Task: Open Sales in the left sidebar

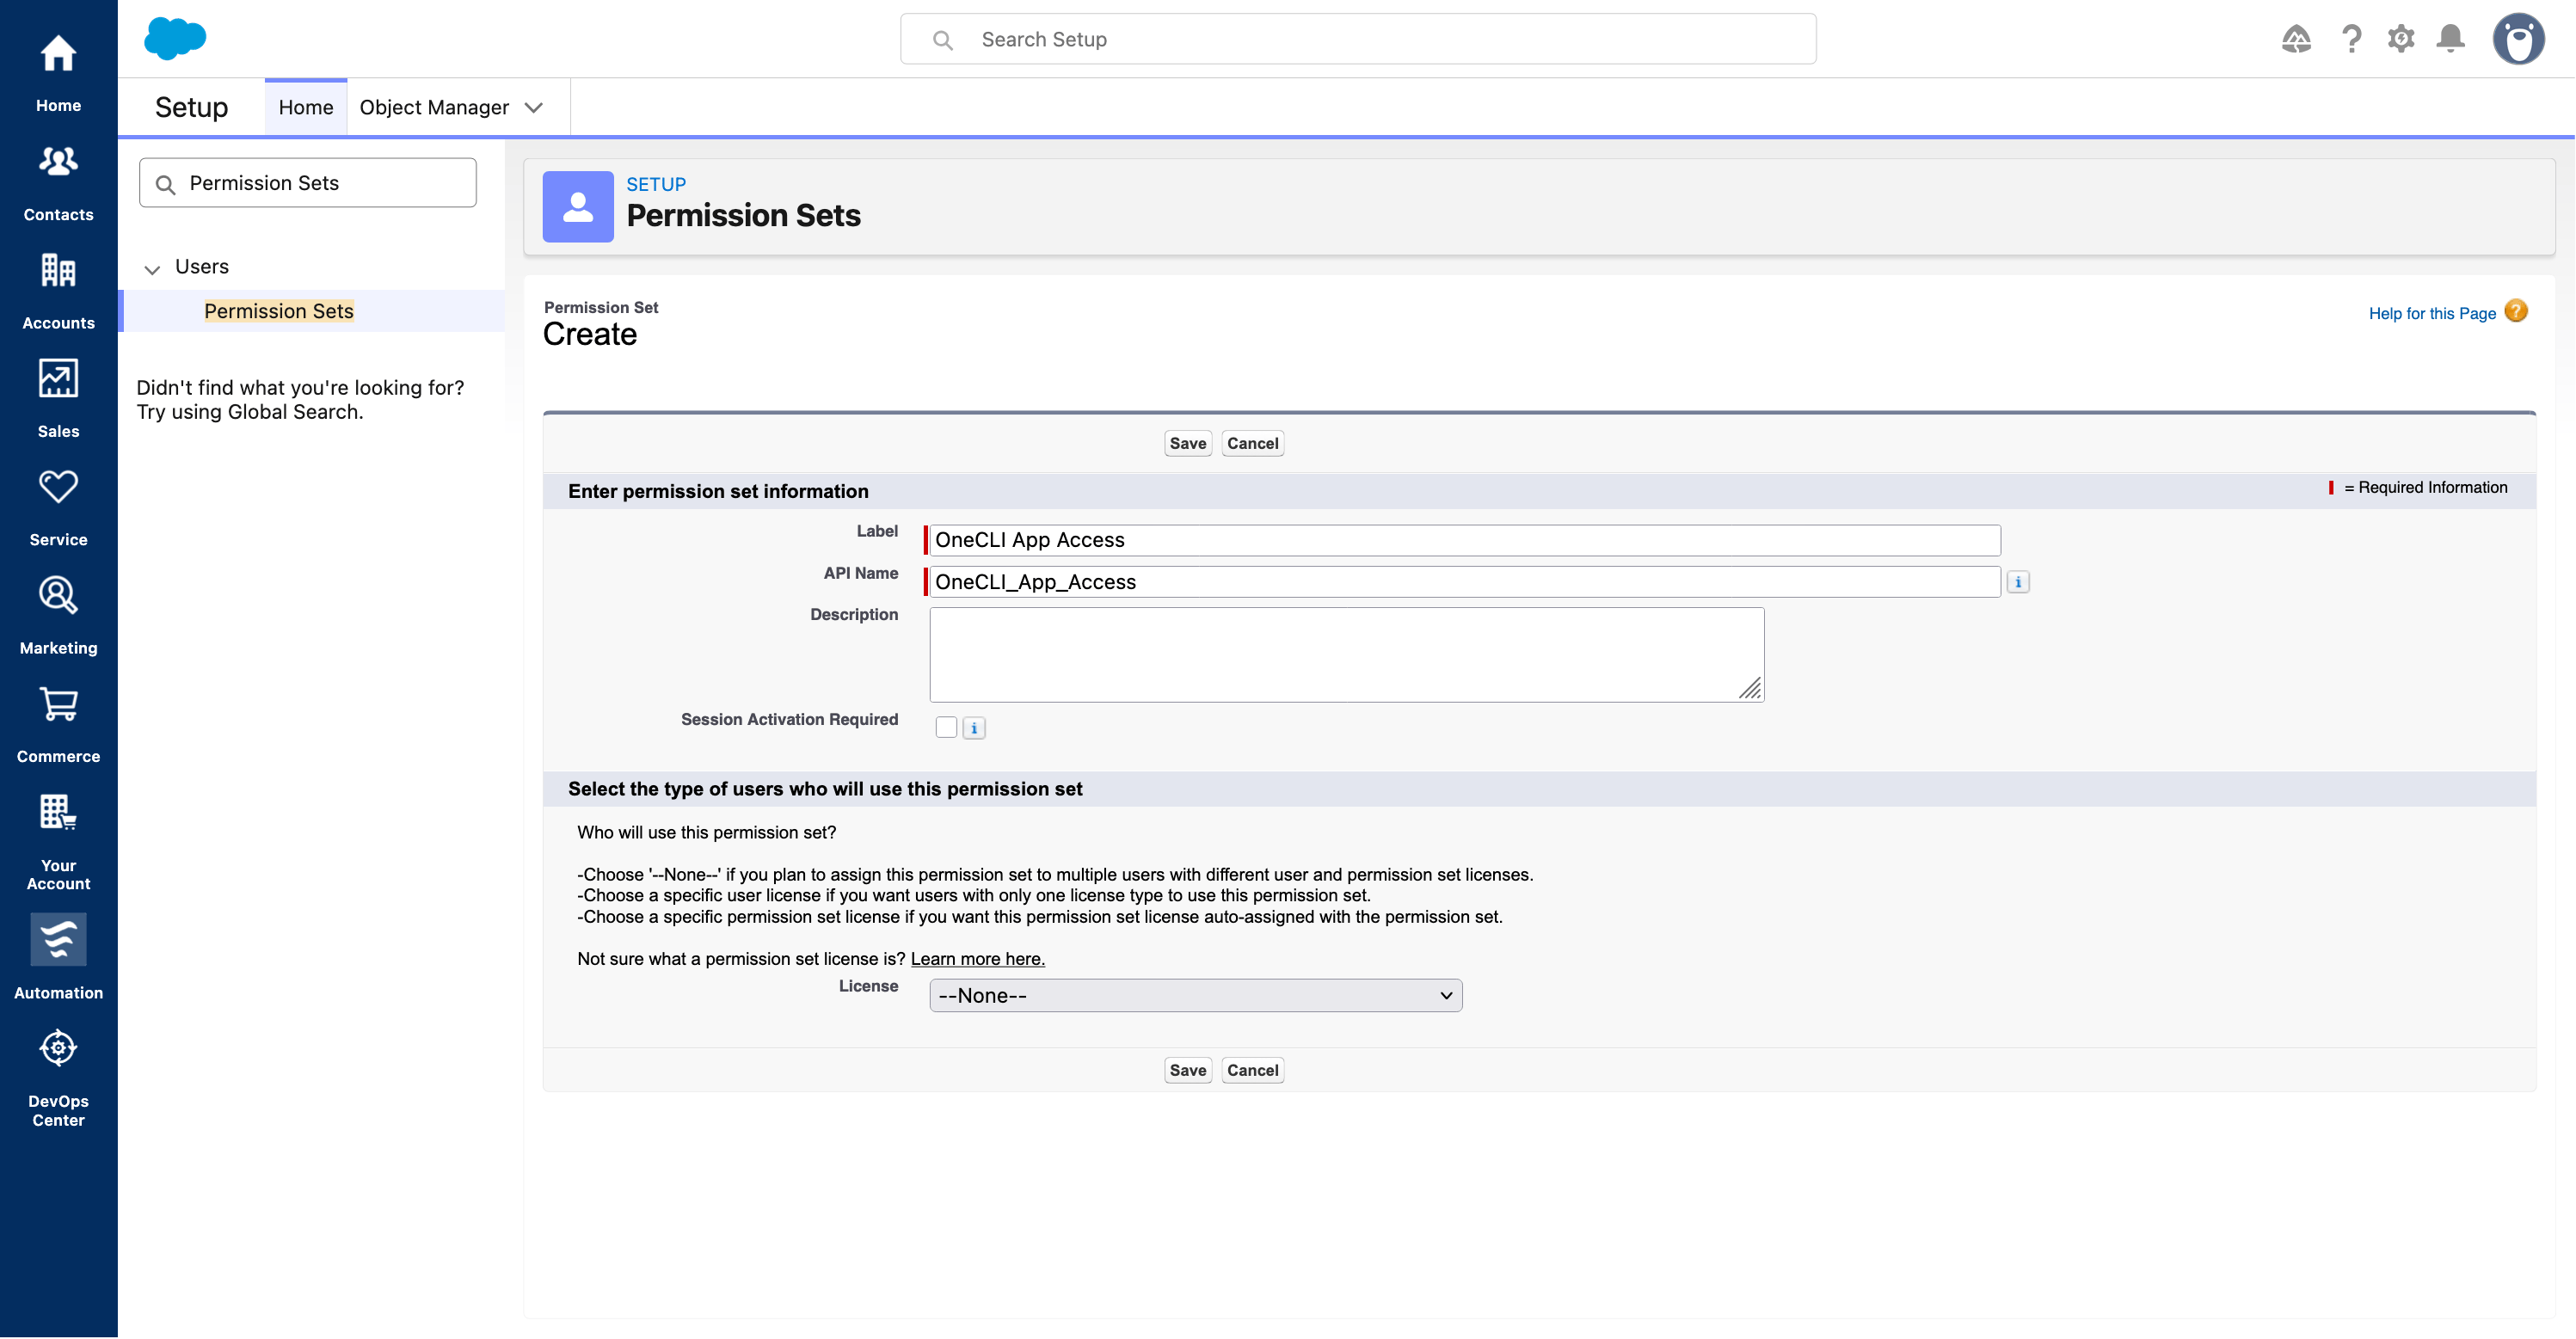Action: tap(58, 398)
